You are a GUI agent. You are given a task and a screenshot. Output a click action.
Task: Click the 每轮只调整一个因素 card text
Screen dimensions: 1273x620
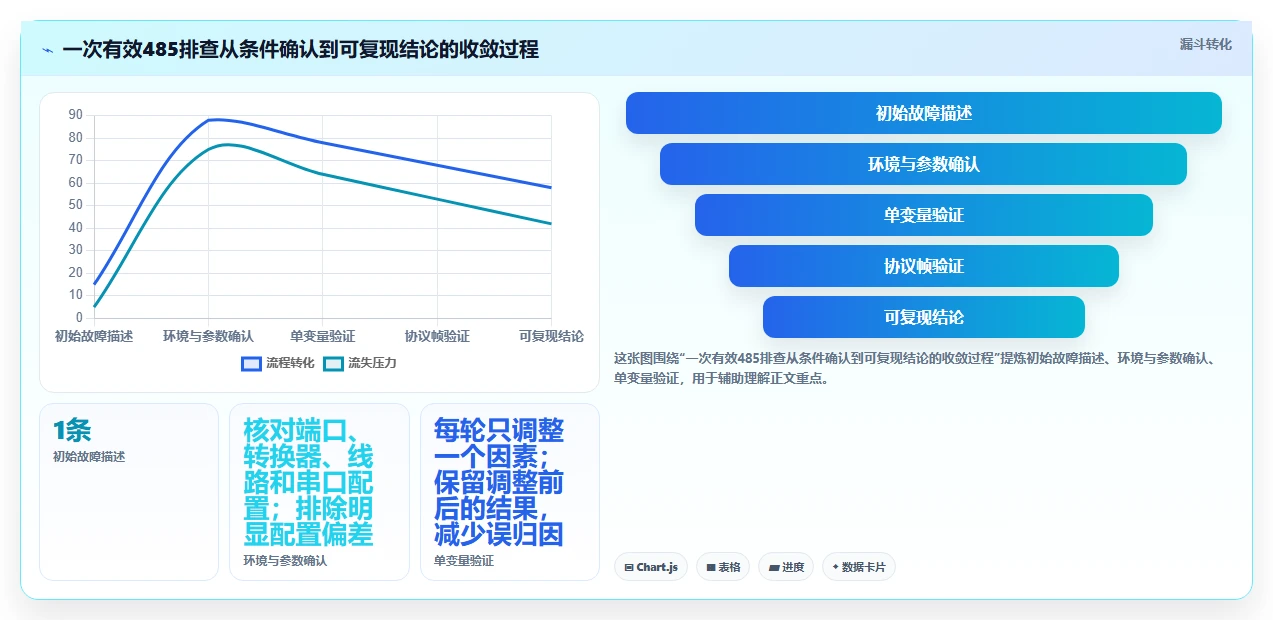[498, 483]
